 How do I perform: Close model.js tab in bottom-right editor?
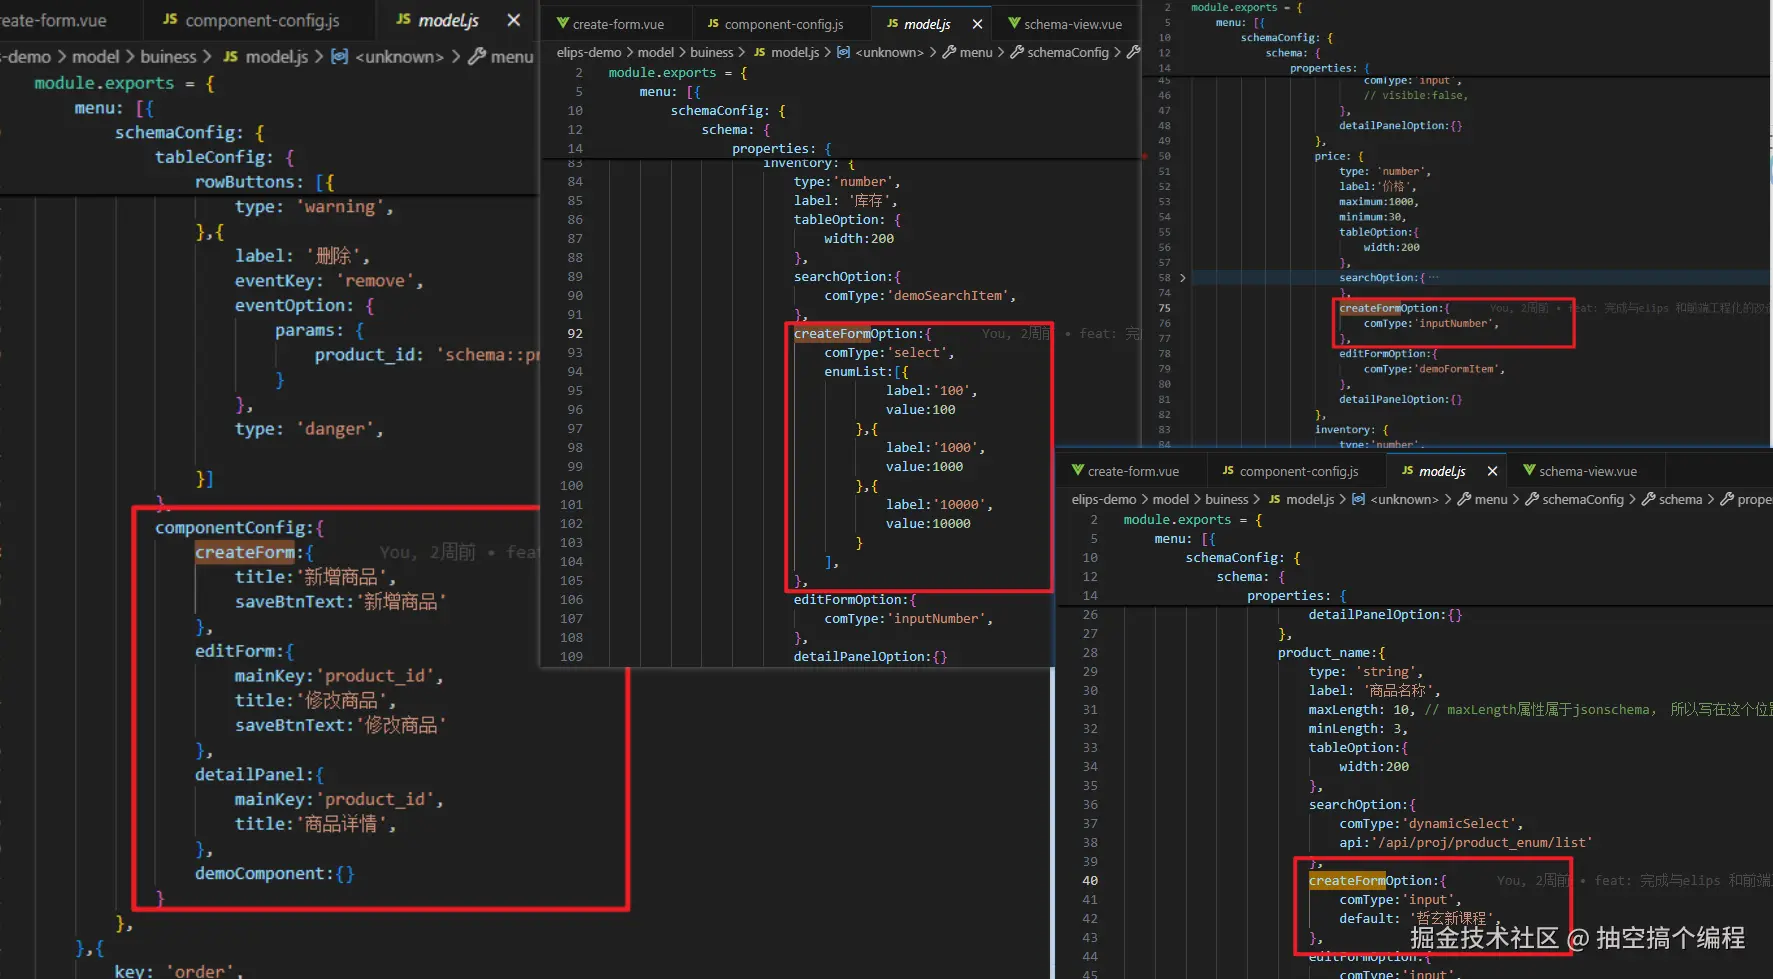tap(1492, 471)
